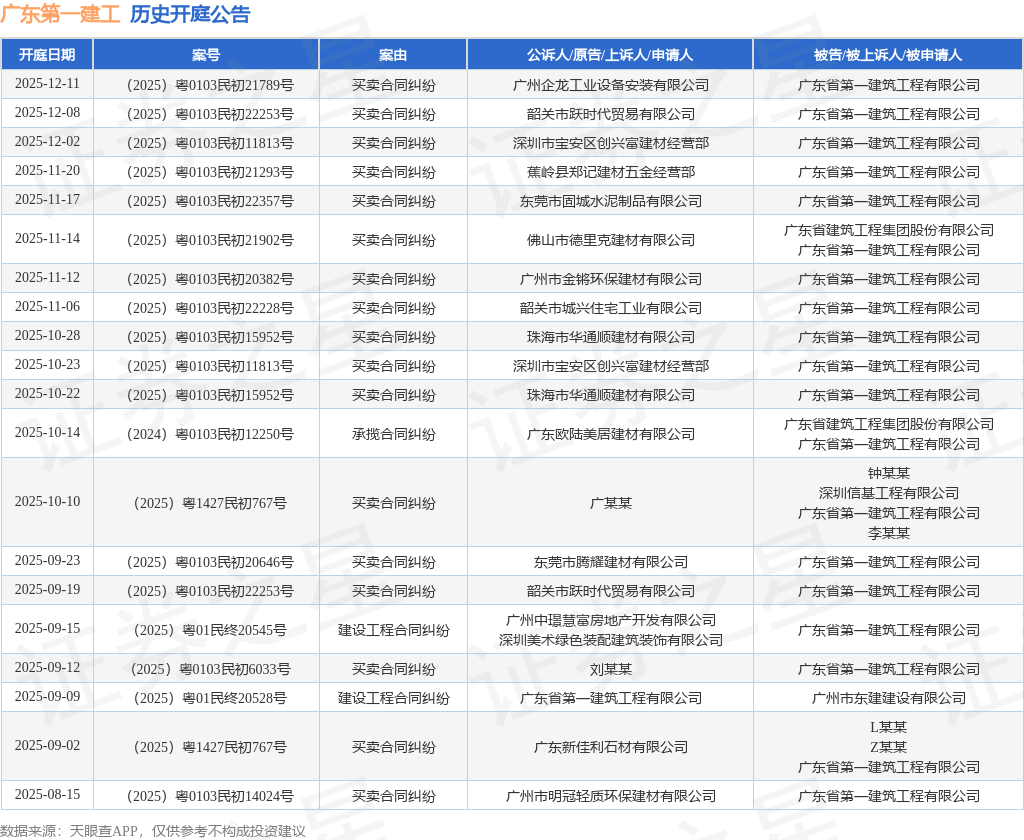Select case number 粤01民终20545号
This screenshot has width=1024, height=840.
tap(234, 630)
